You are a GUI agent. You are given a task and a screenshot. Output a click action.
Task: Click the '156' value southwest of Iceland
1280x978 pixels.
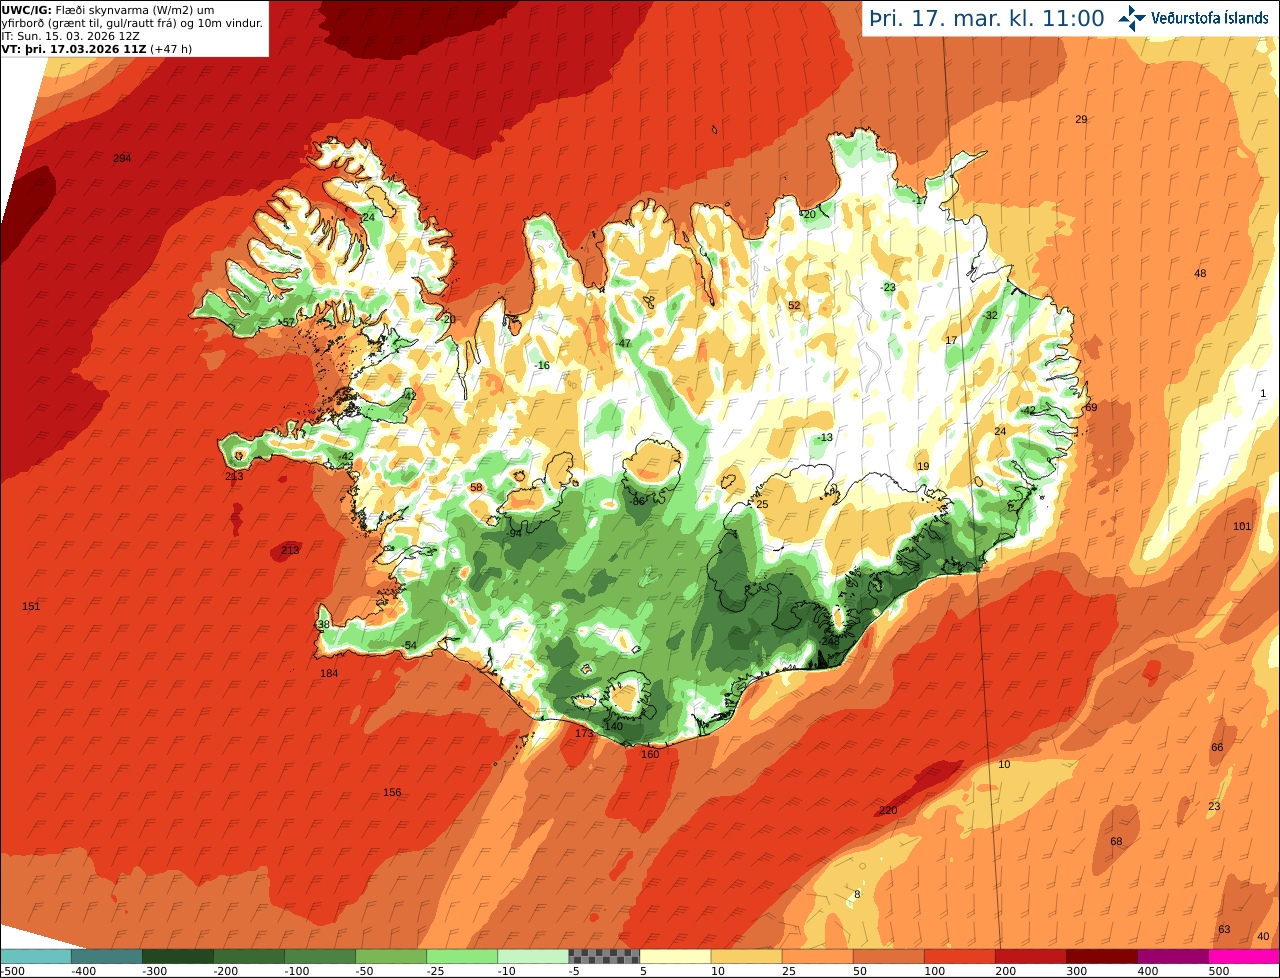392,793
